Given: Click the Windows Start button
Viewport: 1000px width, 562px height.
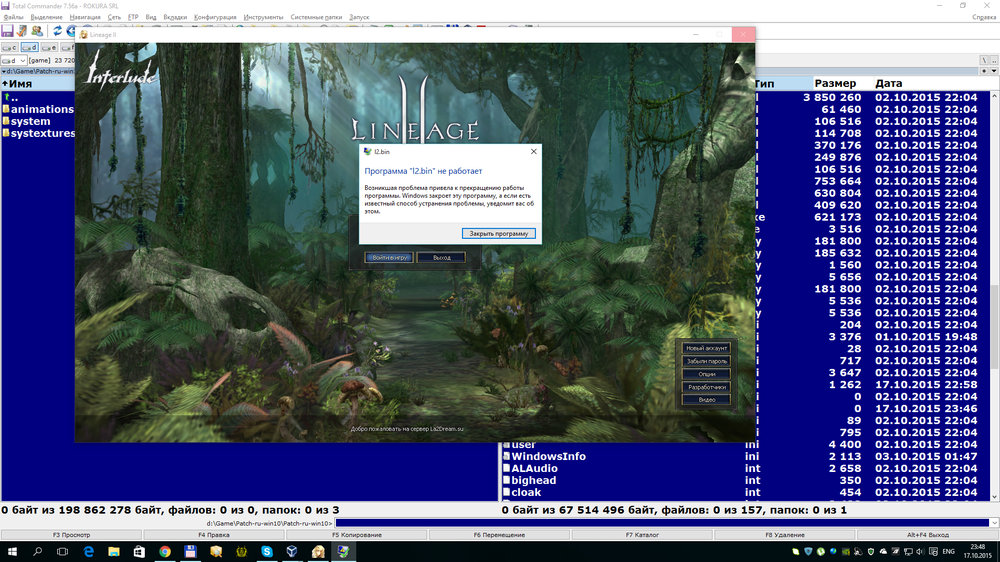Looking at the screenshot, I should pos(11,551).
